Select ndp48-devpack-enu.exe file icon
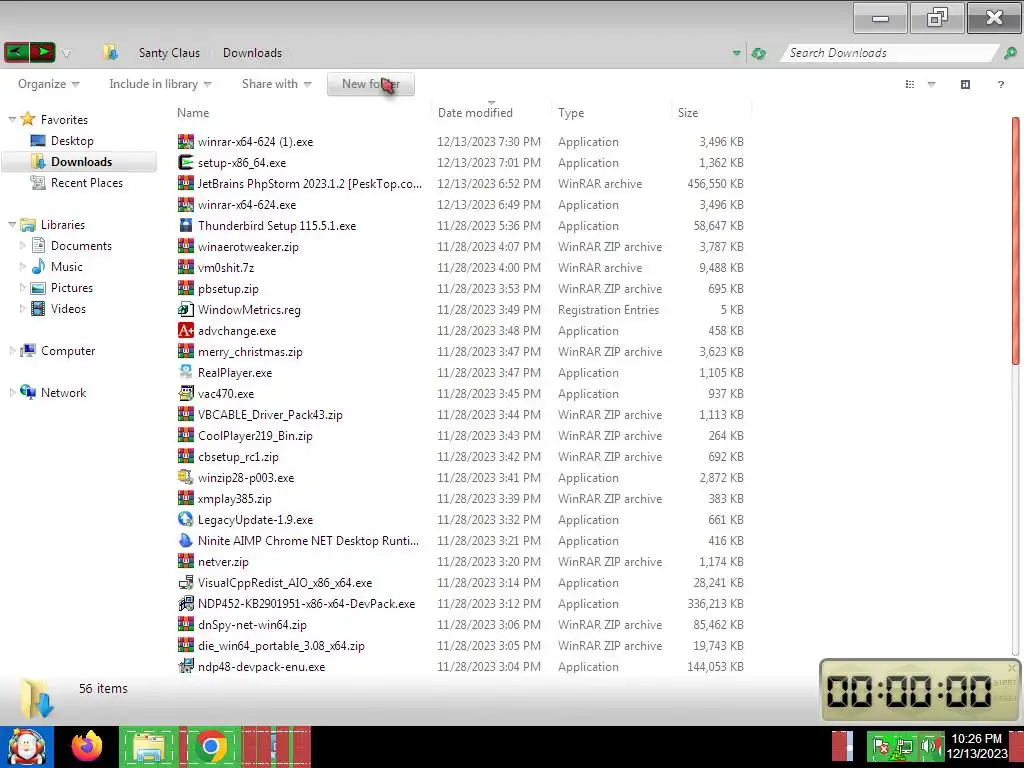This screenshot has width=1024, height=768. (x=186, y=667)
